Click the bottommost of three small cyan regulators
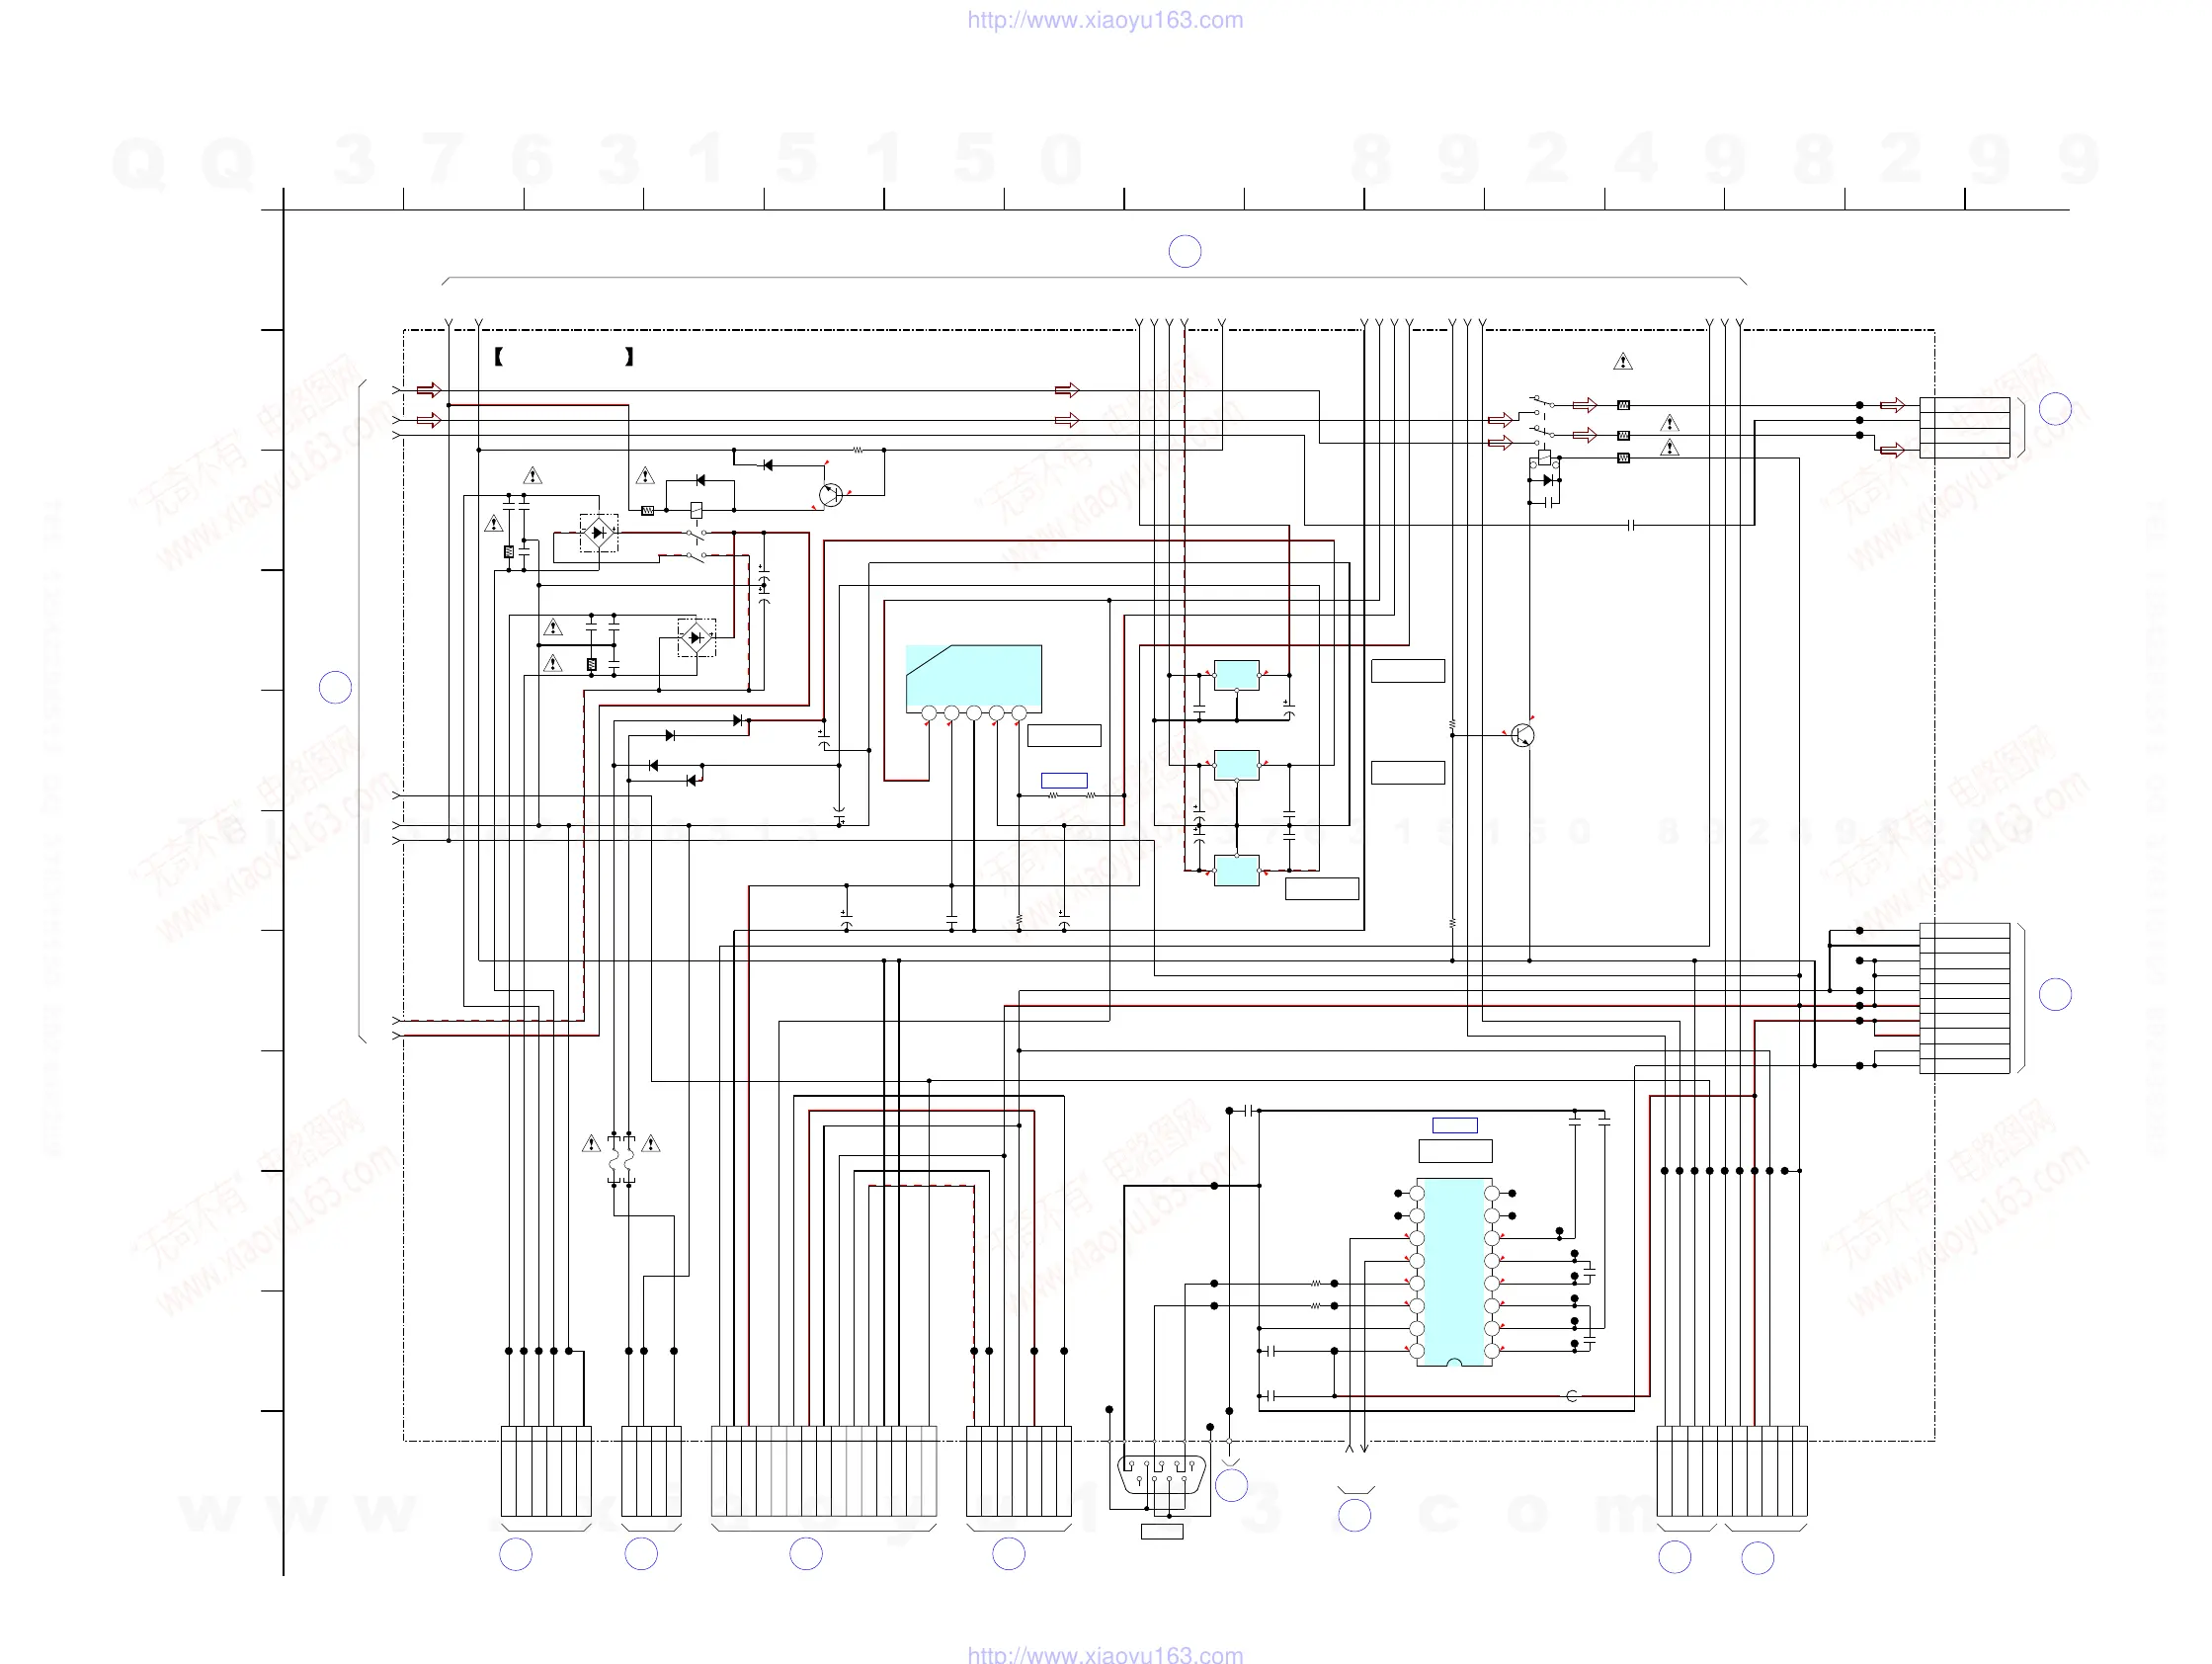 coord(1236,870)
